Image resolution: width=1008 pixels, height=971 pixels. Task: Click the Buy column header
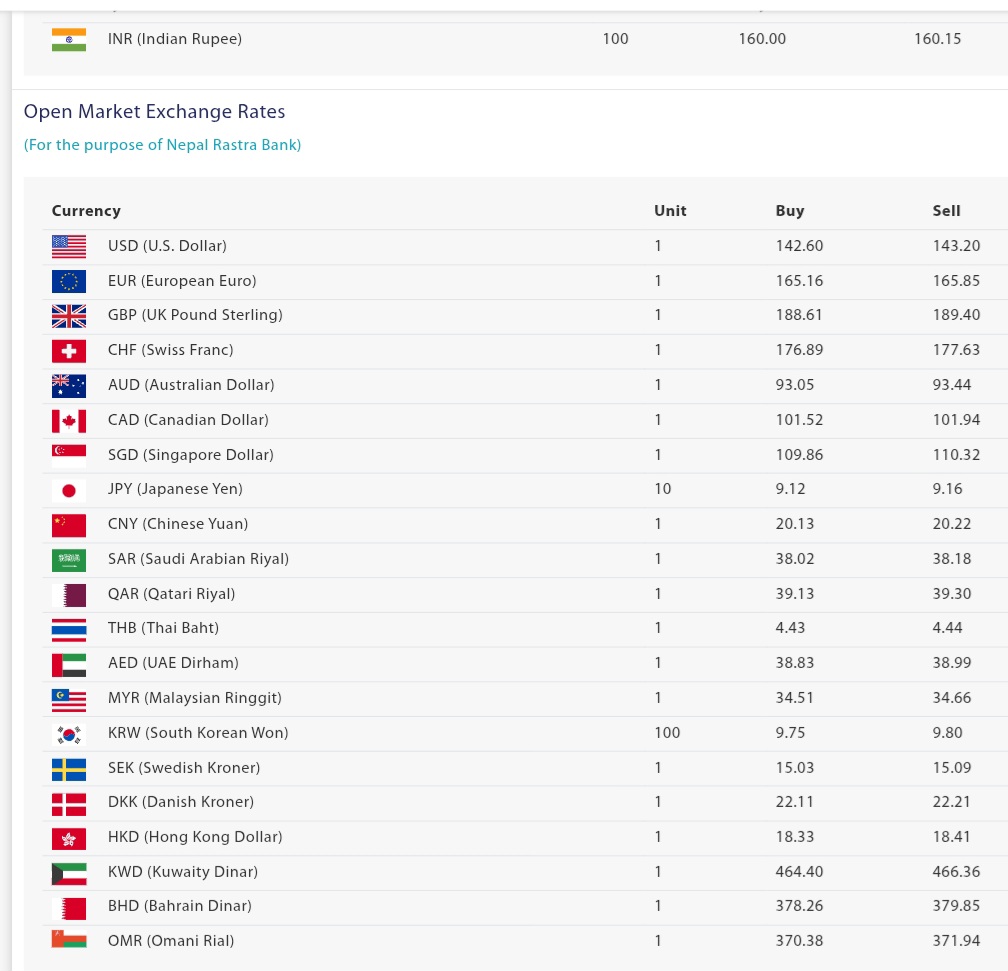[x=789, y=211]
